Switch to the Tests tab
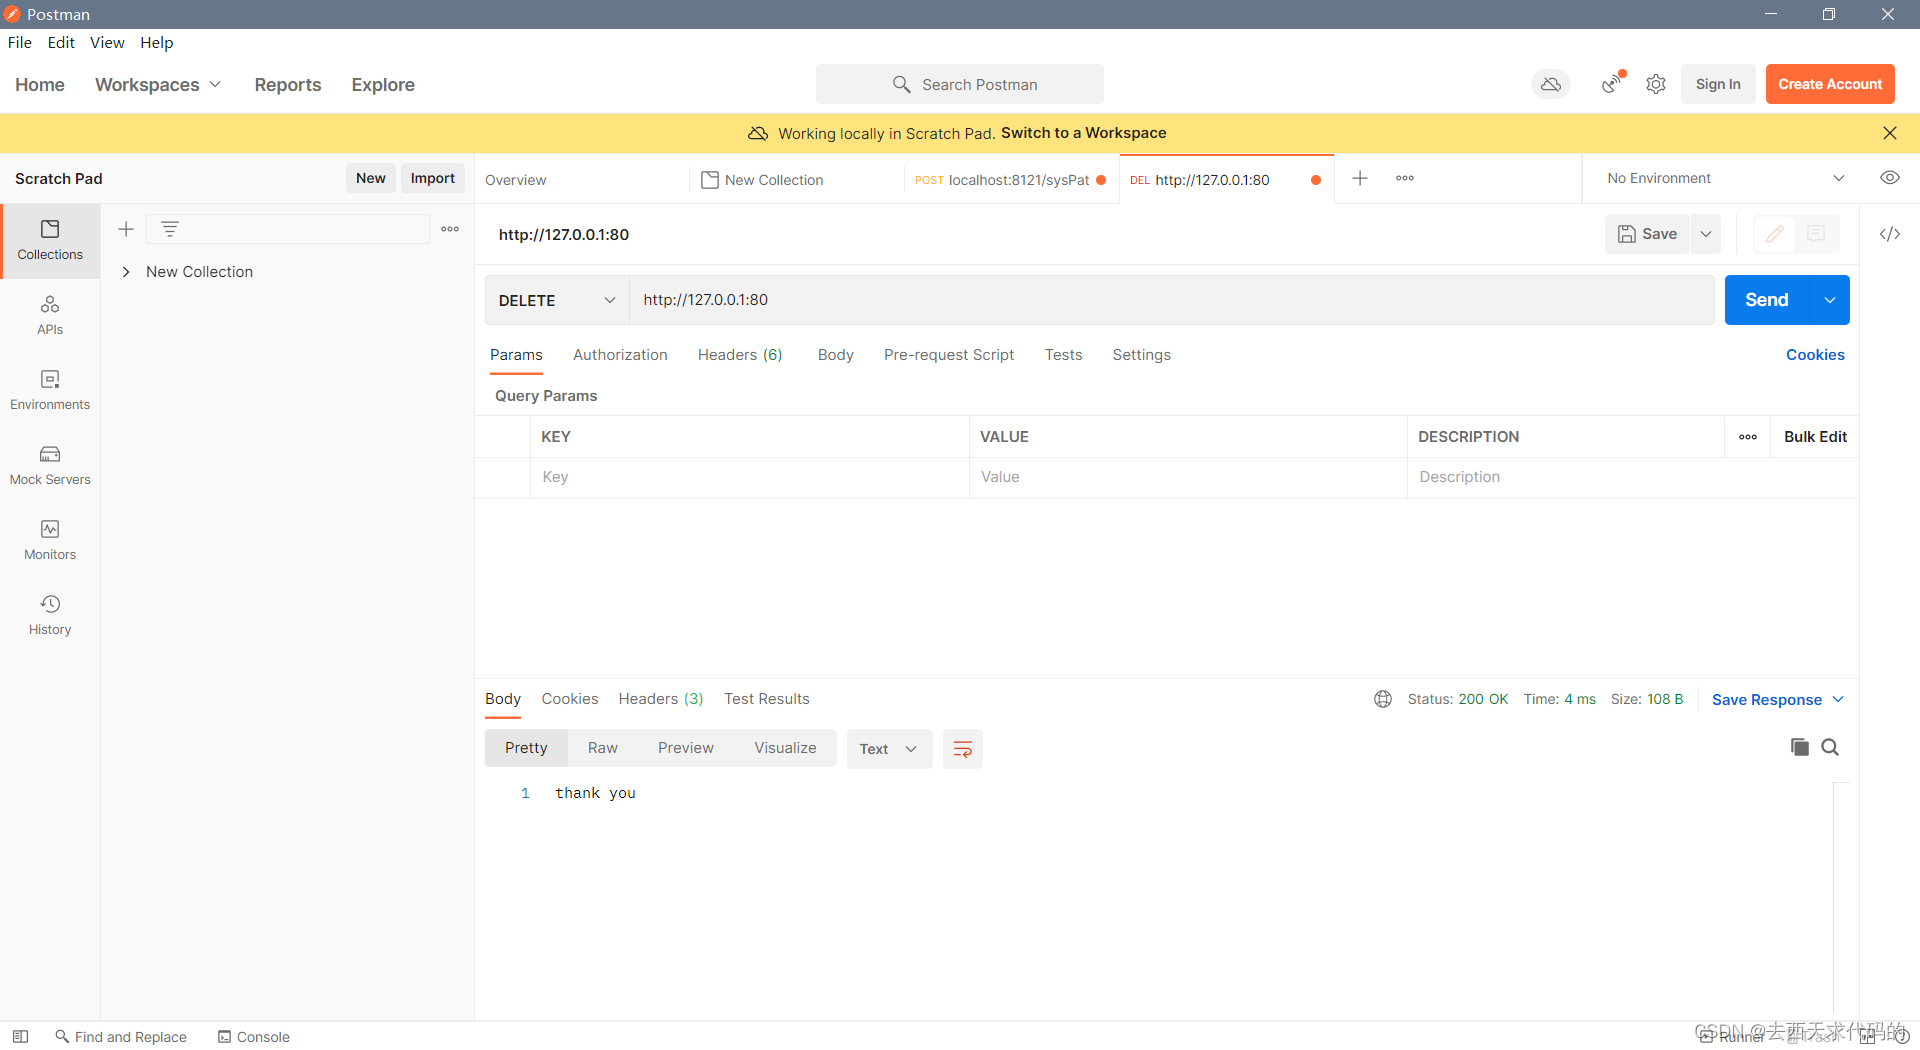 [x=1064, y=355]
